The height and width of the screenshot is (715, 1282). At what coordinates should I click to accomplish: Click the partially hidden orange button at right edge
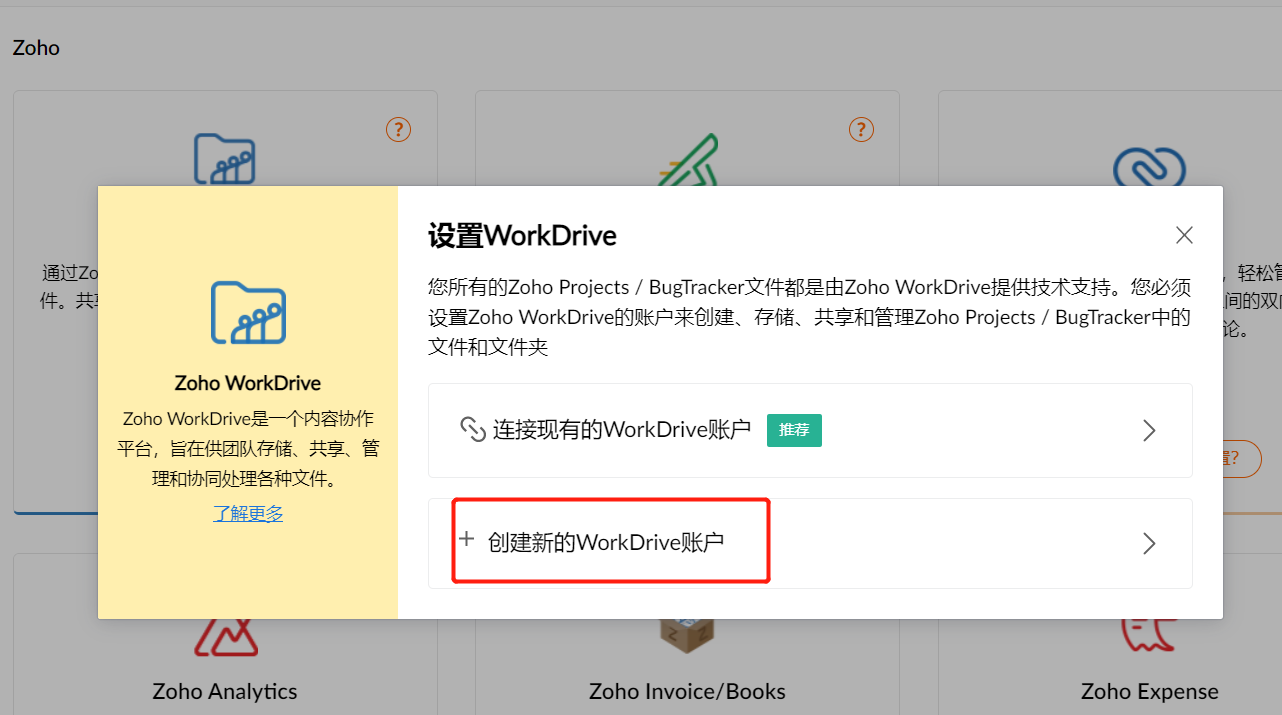[1241, 458]
